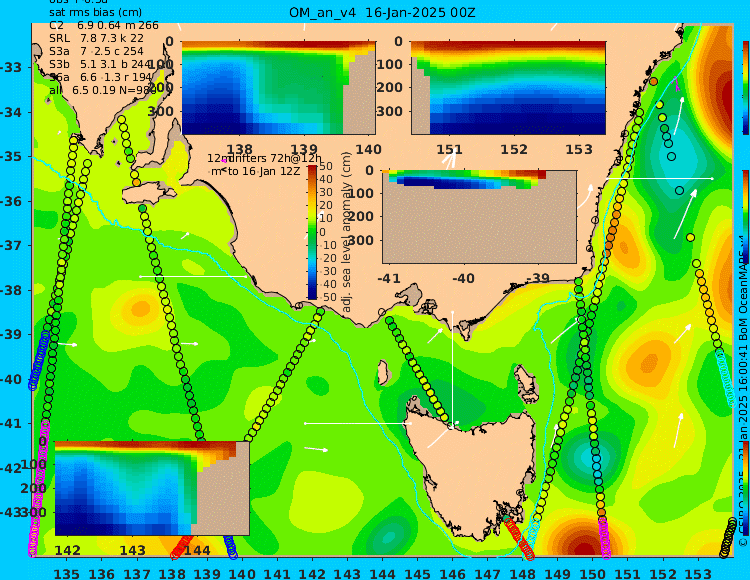Screen dimensions: 750x580
Task: Click the C2 6.9 0.64 m 266 row
Action: click(x=104, y=25)
